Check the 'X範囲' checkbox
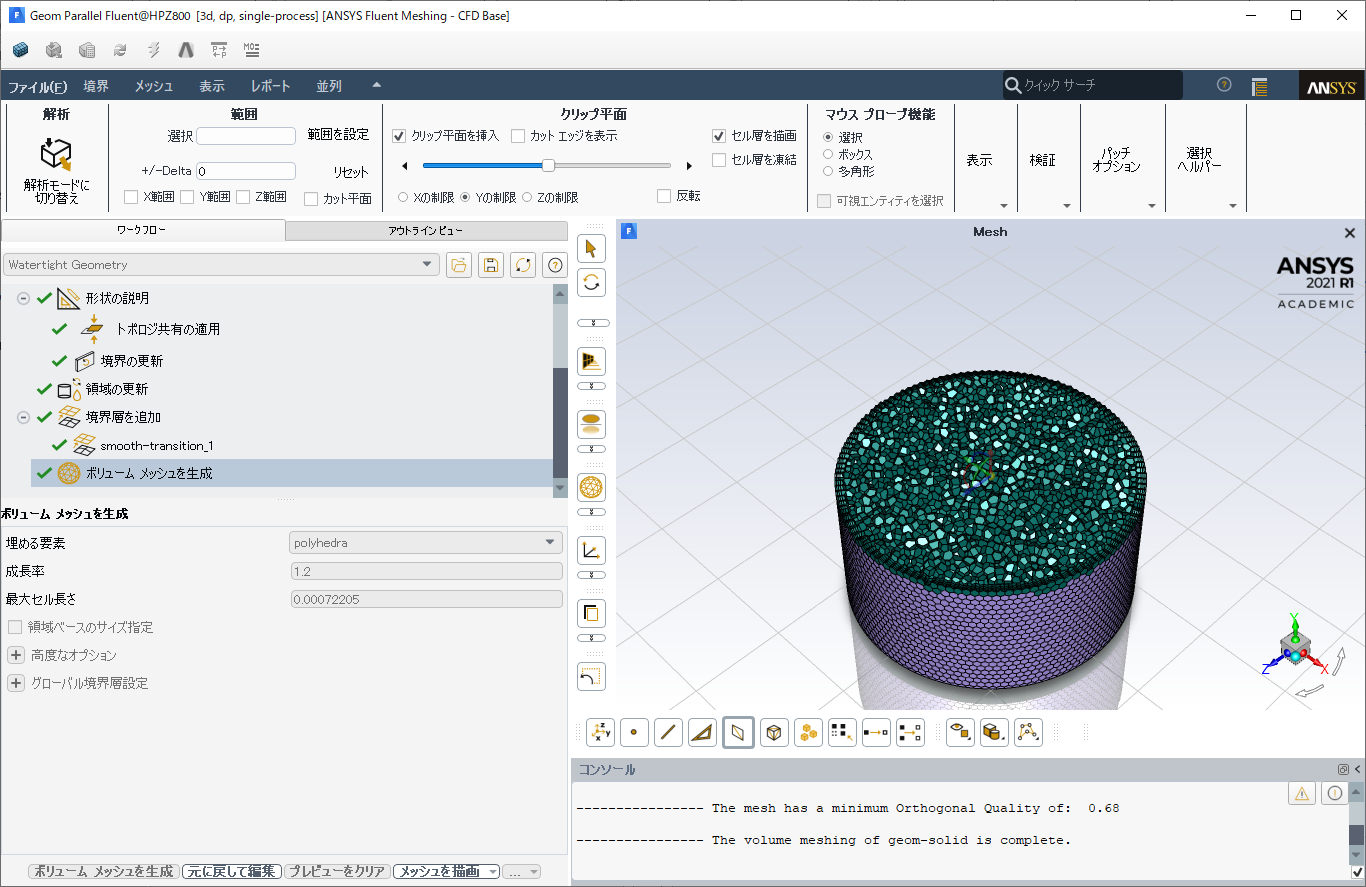Image resolution: width=1366 pixels, height=887 pixels. (x=131, y=197)
